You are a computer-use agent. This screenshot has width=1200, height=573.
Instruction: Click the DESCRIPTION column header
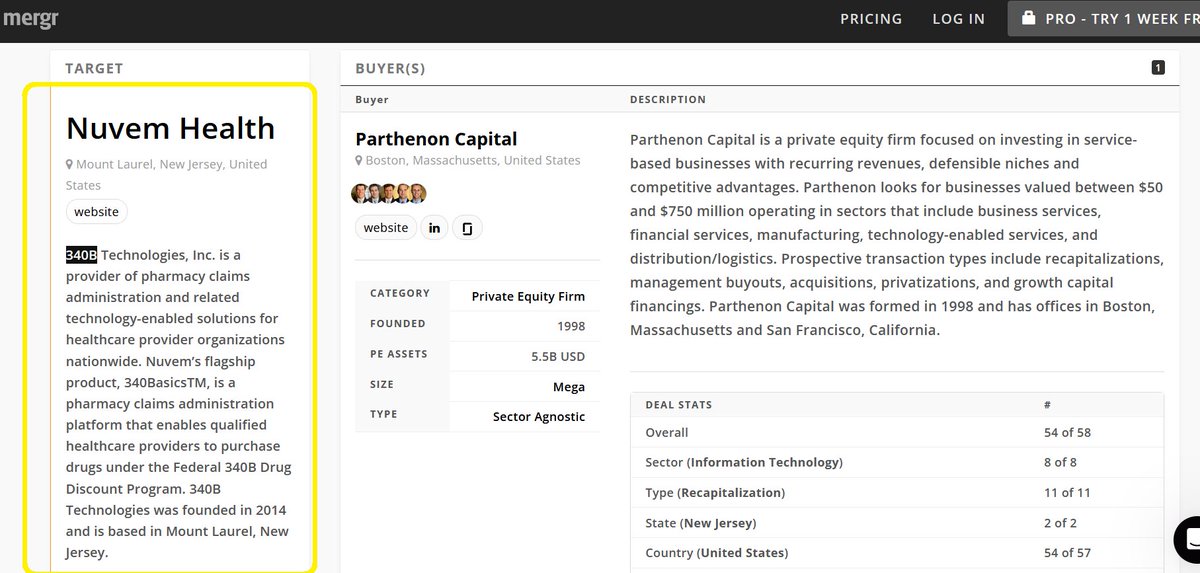pos(668,100)
